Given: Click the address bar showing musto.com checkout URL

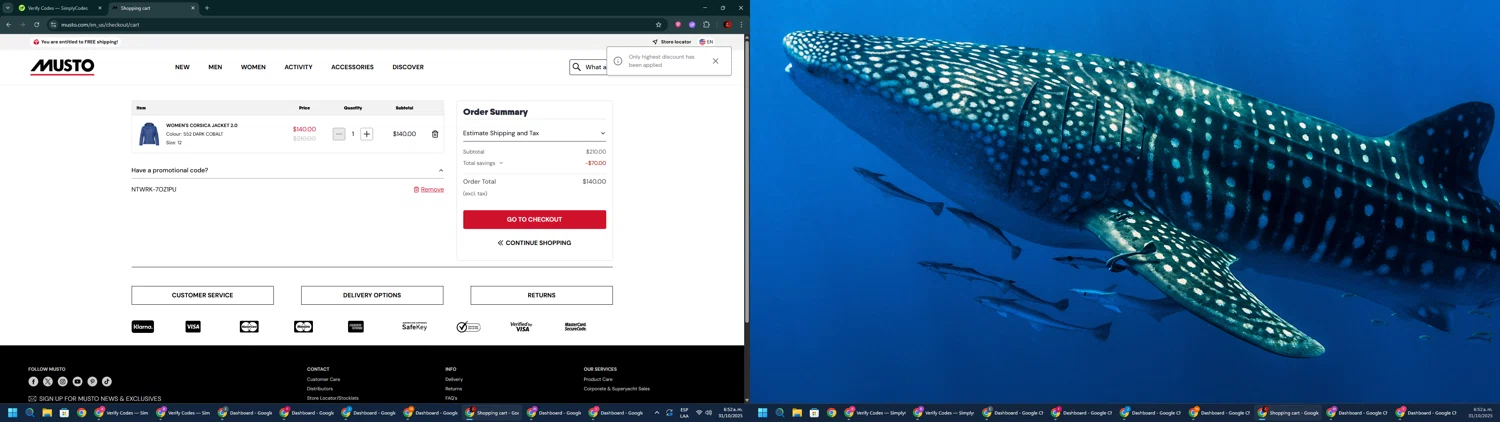Looking at the screenshot, I should 350,24.
